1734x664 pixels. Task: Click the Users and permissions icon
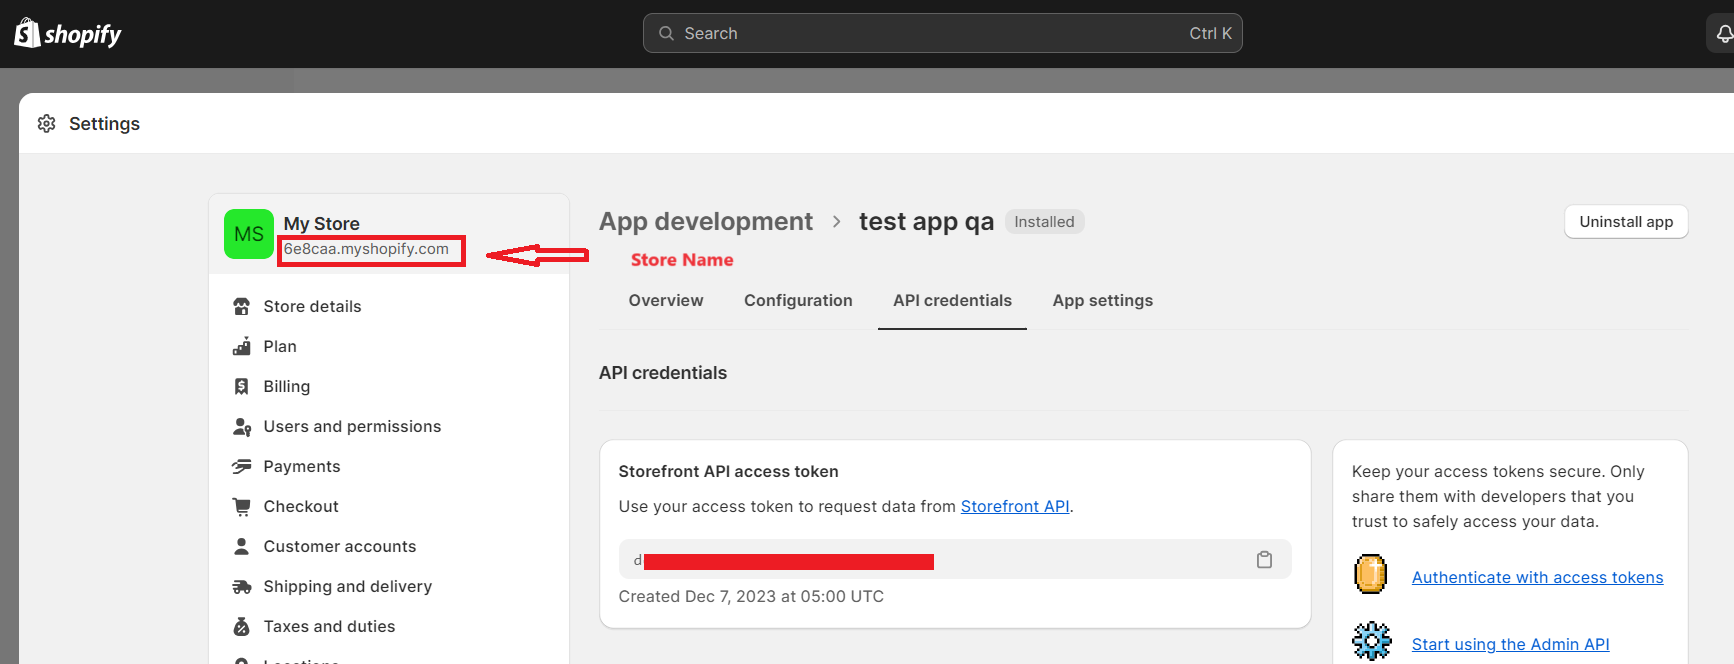coord(242,426)
